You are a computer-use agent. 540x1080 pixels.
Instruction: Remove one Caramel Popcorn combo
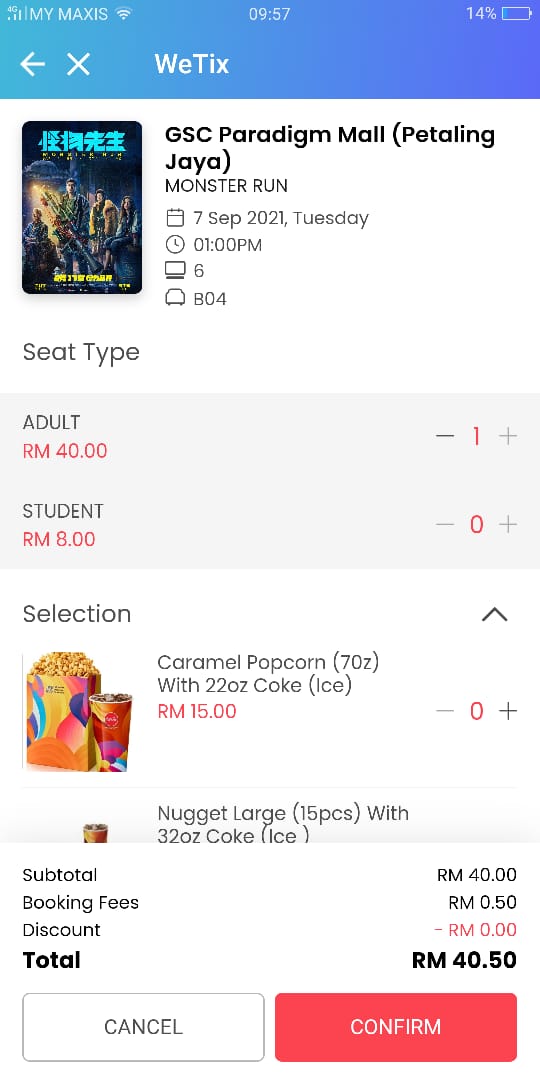coord(445,712)
